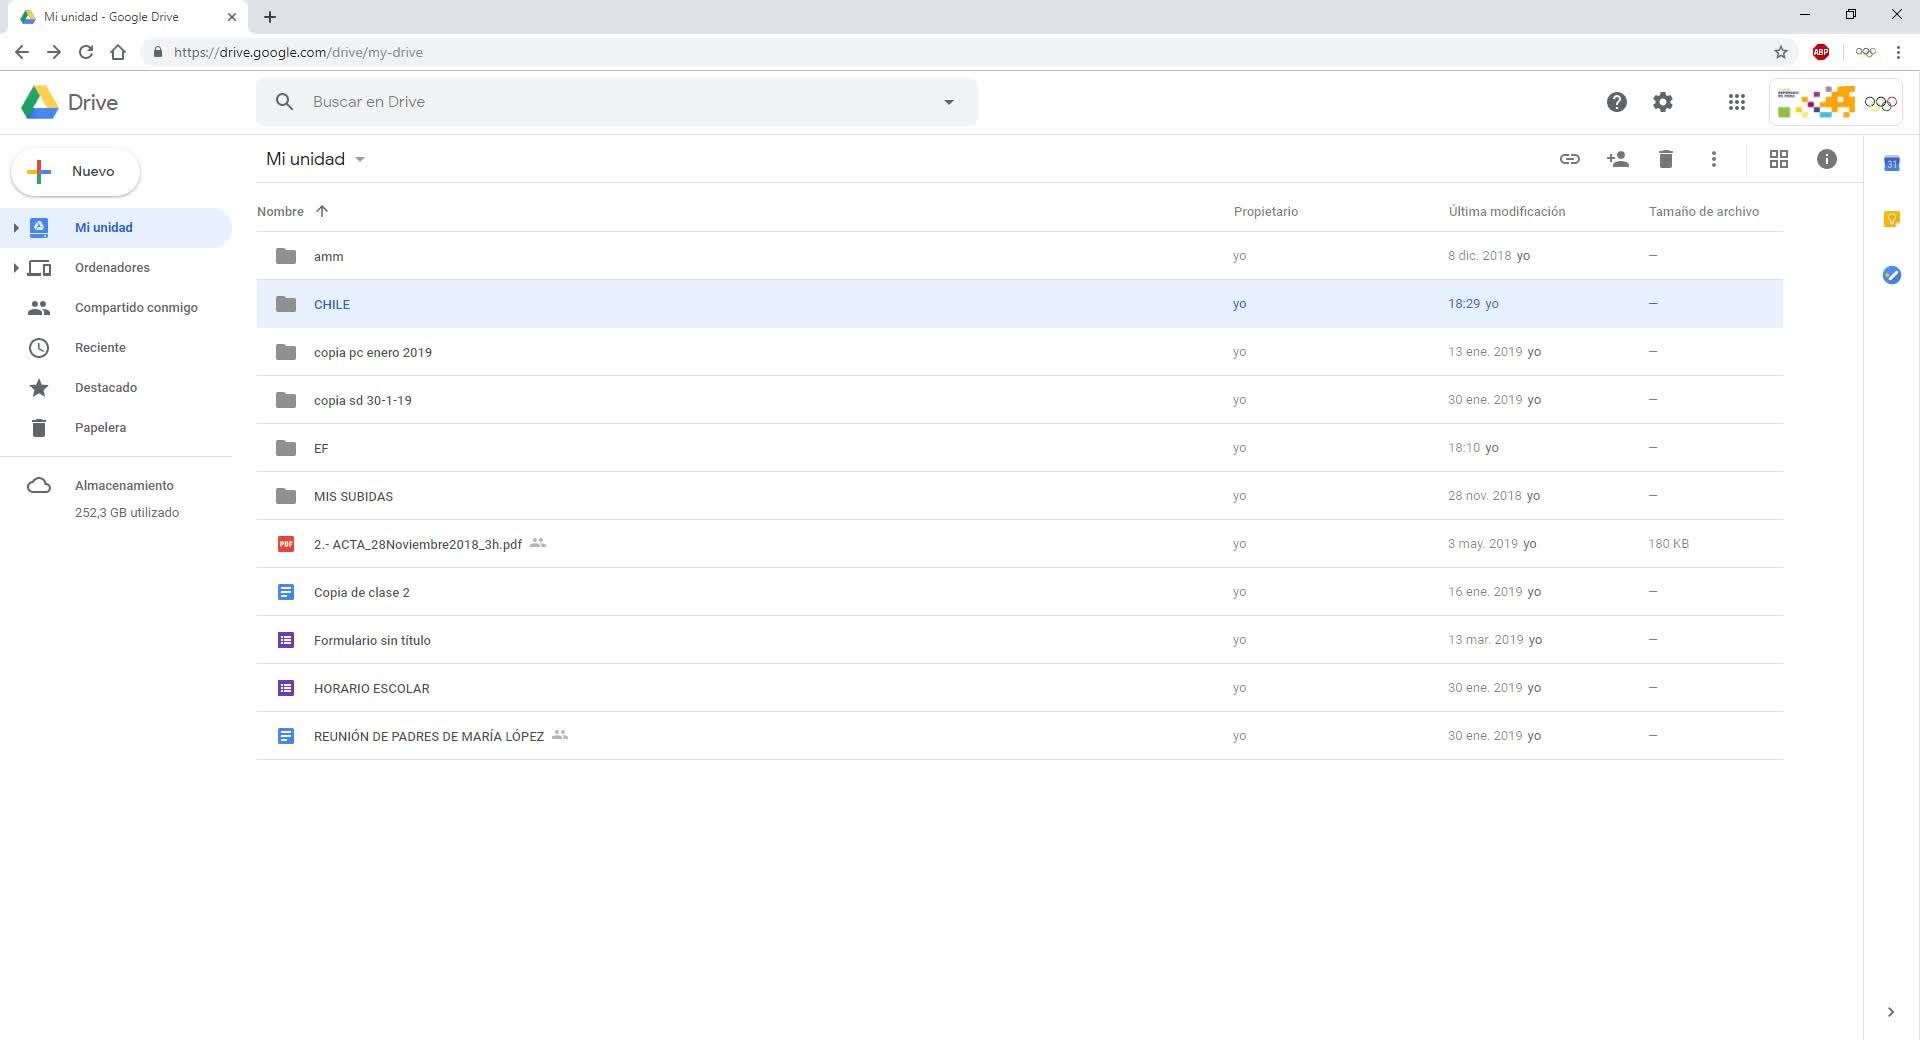This screenshot has height=1040, width=1920.
Task: Expand the Ordenadores tree in sidebar
Action: click(16, 268)
